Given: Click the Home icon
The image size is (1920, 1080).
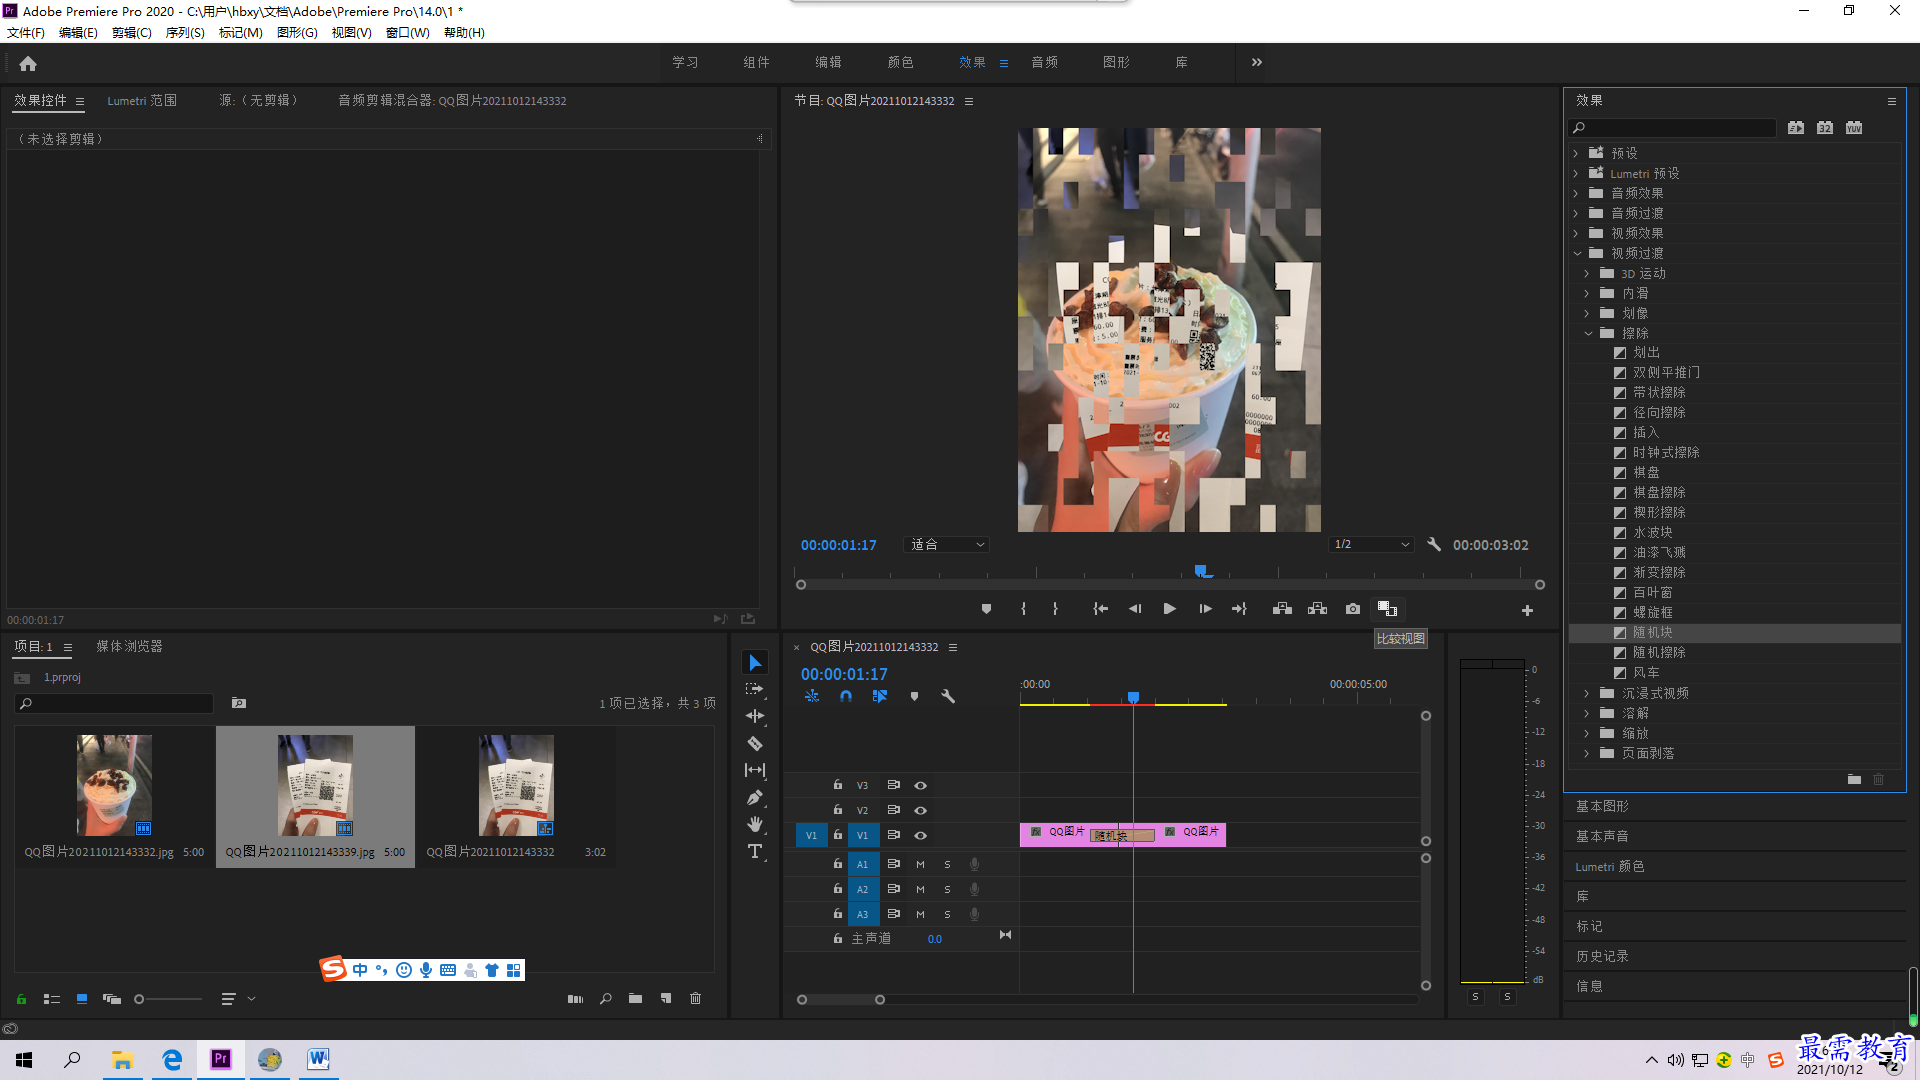Looking at the screenshot, I should 28,63.
